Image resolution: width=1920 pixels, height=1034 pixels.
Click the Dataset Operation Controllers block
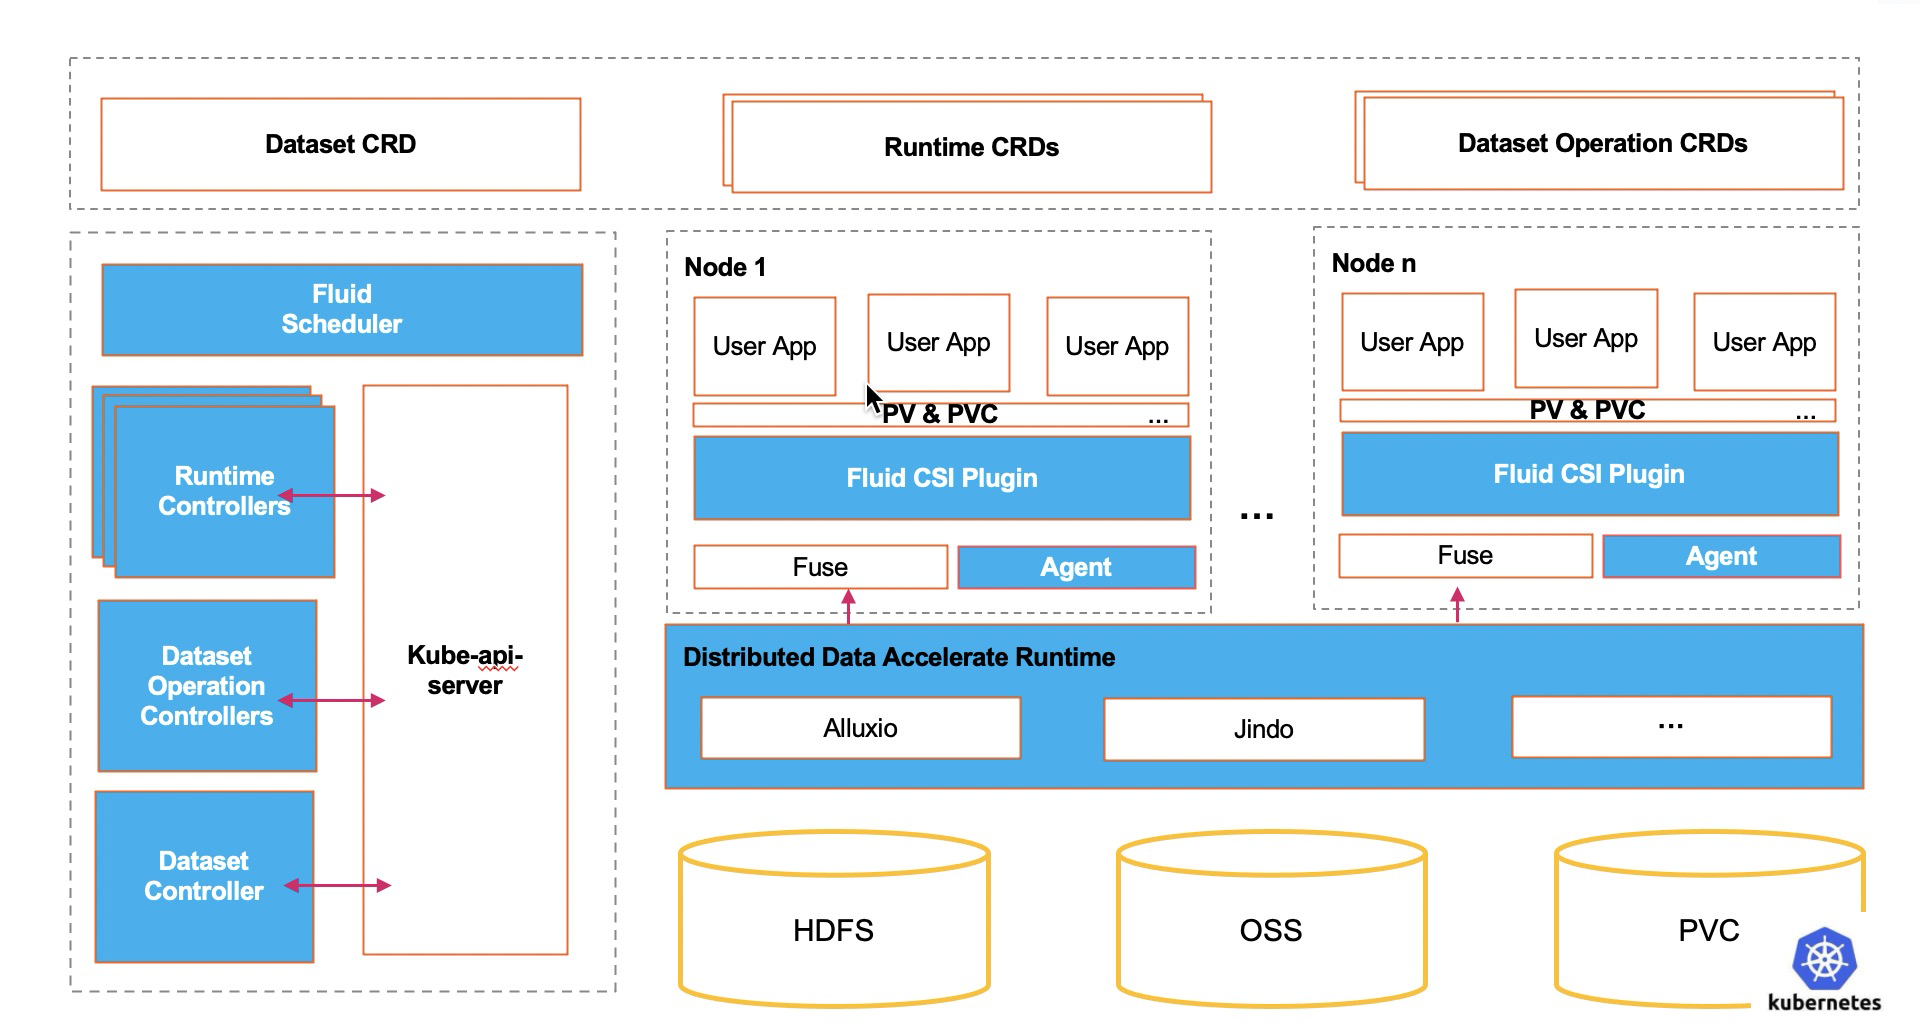[207, 686]
